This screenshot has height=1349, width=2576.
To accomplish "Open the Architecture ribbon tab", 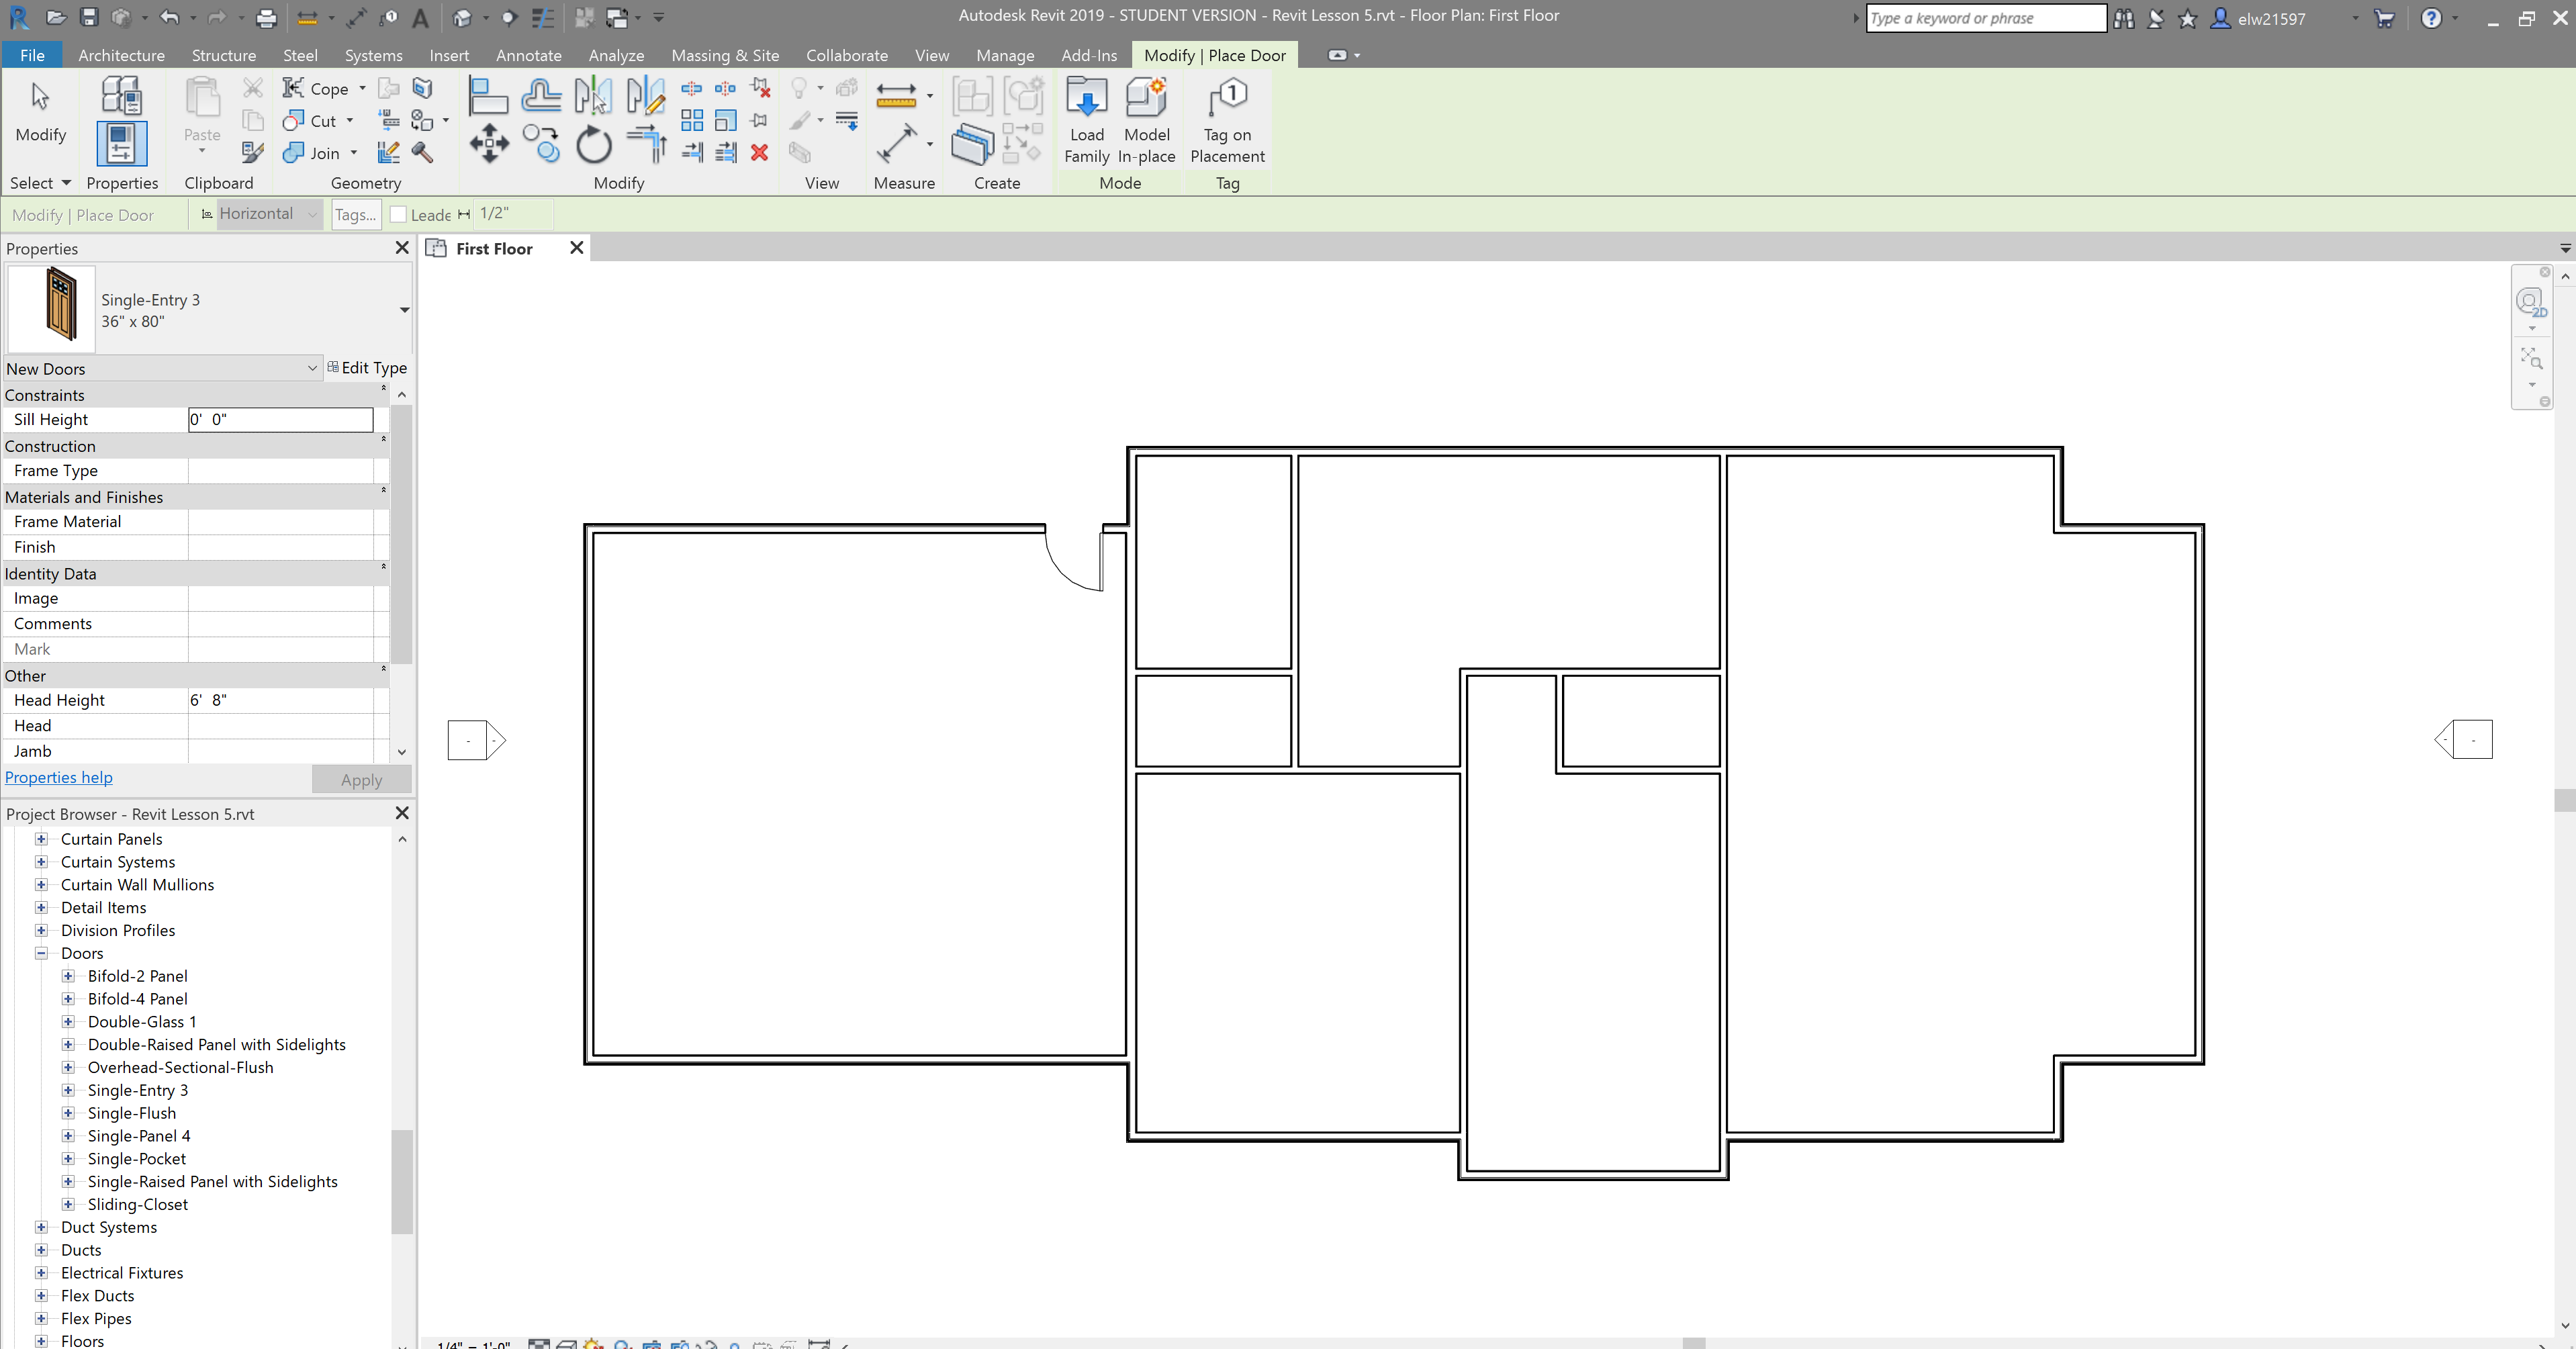I will click(121, 55).
